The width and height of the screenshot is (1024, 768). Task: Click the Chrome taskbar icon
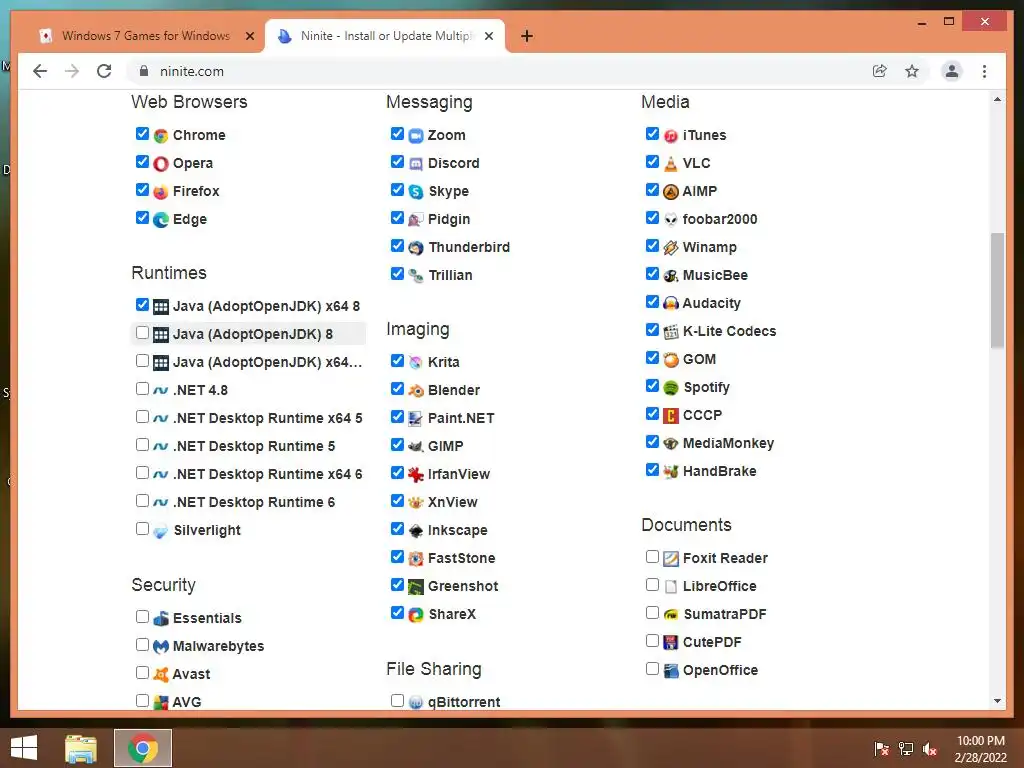(143, 748)
